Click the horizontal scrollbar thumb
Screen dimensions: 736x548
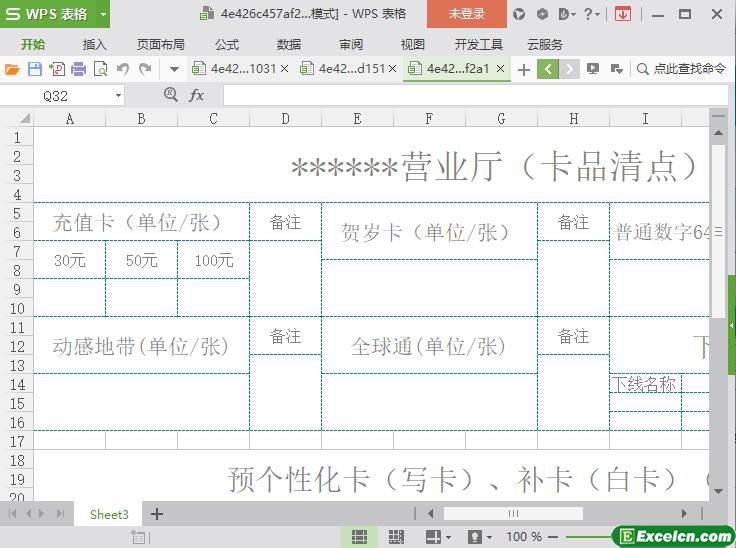coord(513,513)
